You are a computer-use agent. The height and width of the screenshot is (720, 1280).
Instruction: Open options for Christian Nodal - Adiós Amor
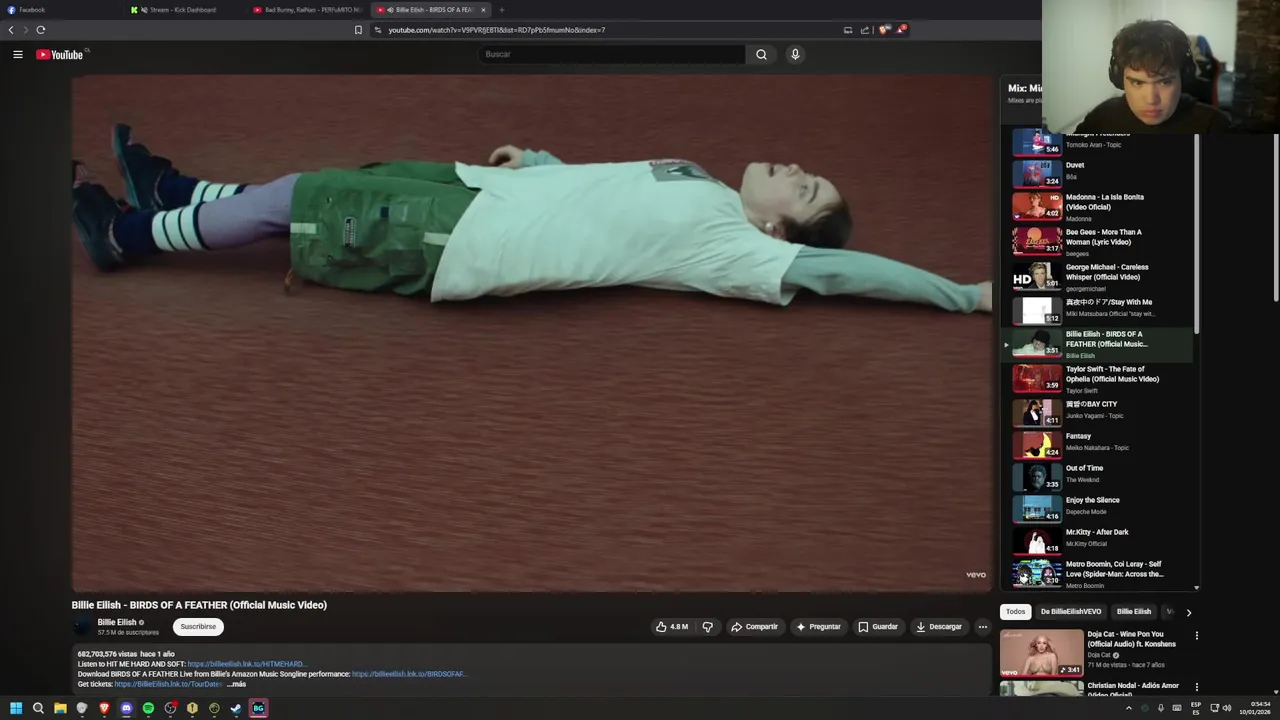(1196, 687)
